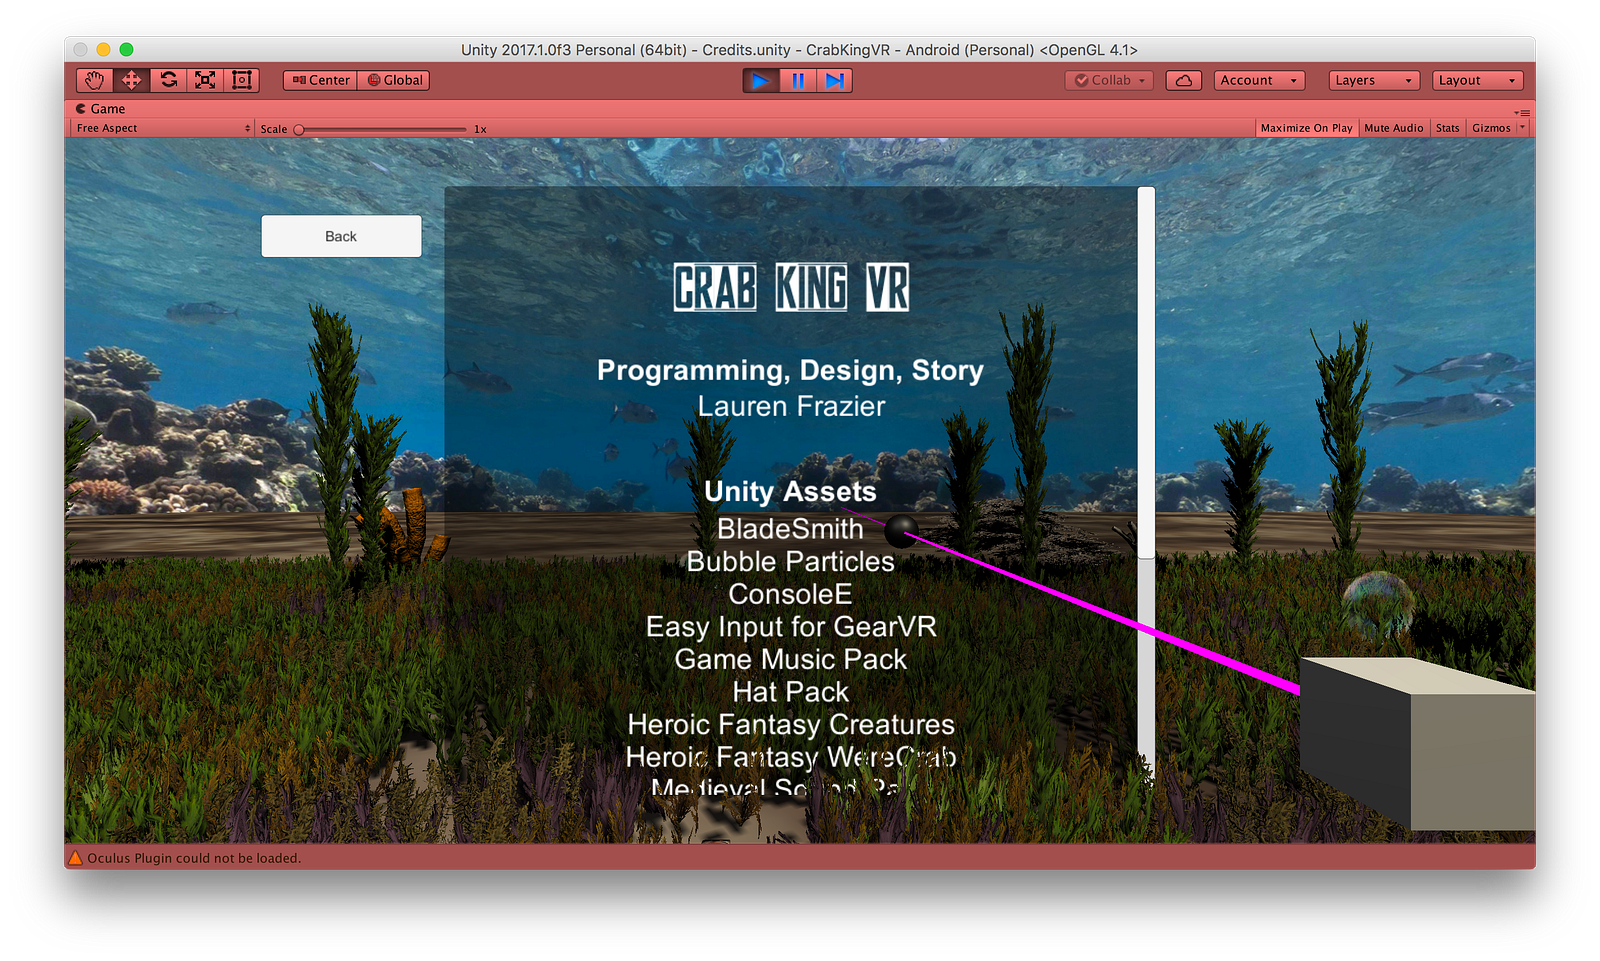Select the Move tool
Image resolution: width=1600 pixels, height=961 pixels.
coord(131,80)
